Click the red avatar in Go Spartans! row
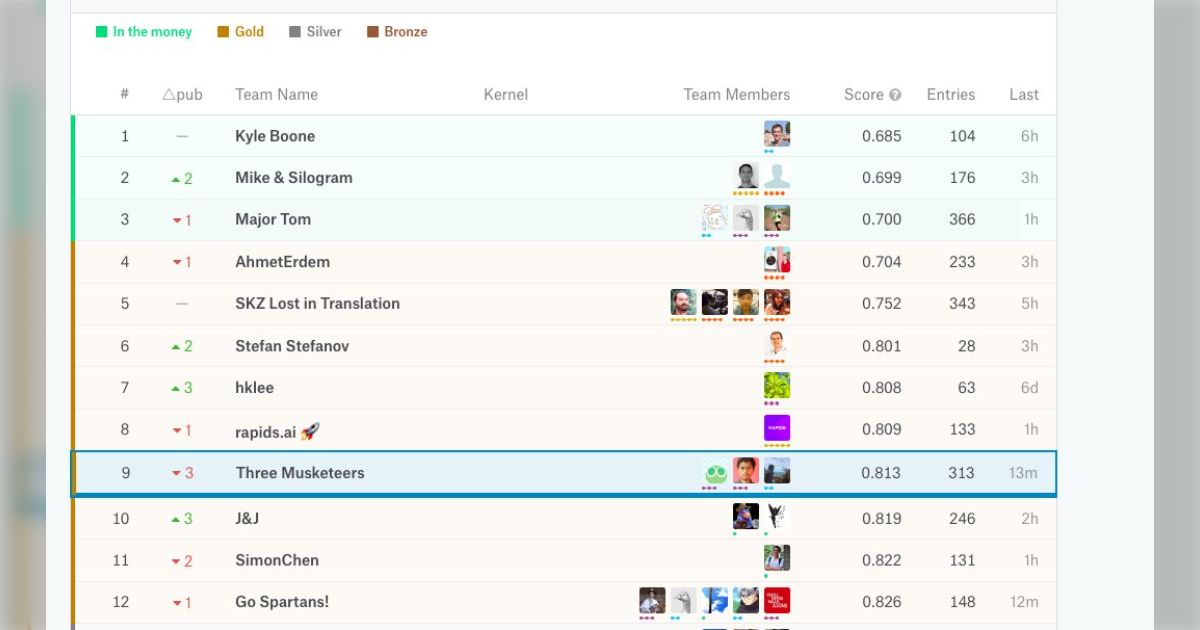 click(777, 600)
